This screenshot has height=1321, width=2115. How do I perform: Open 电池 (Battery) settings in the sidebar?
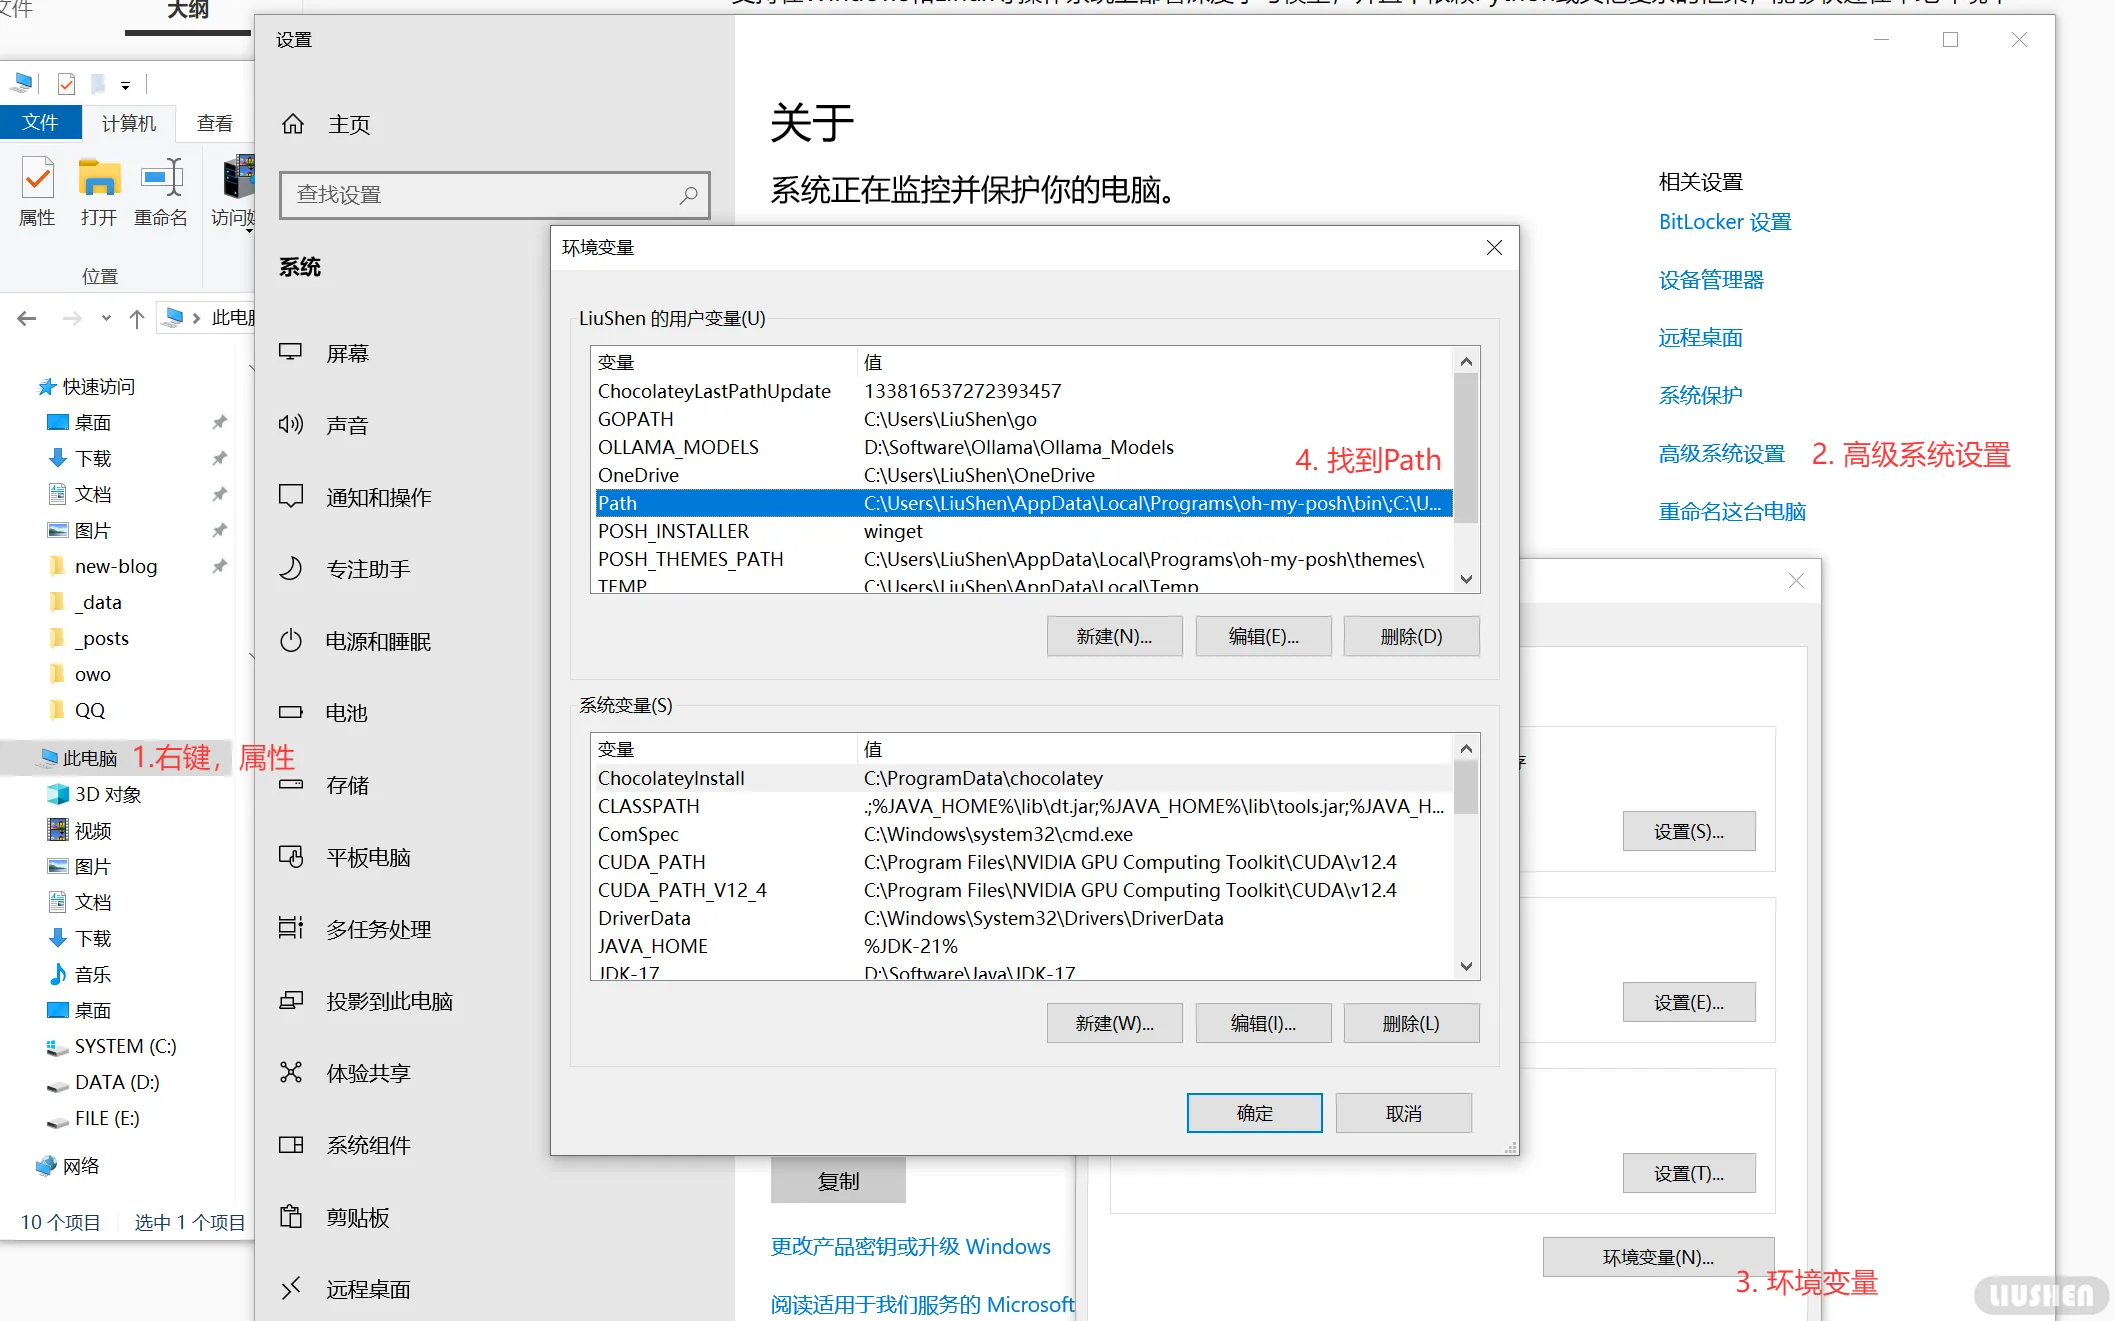tap(347, 712)
